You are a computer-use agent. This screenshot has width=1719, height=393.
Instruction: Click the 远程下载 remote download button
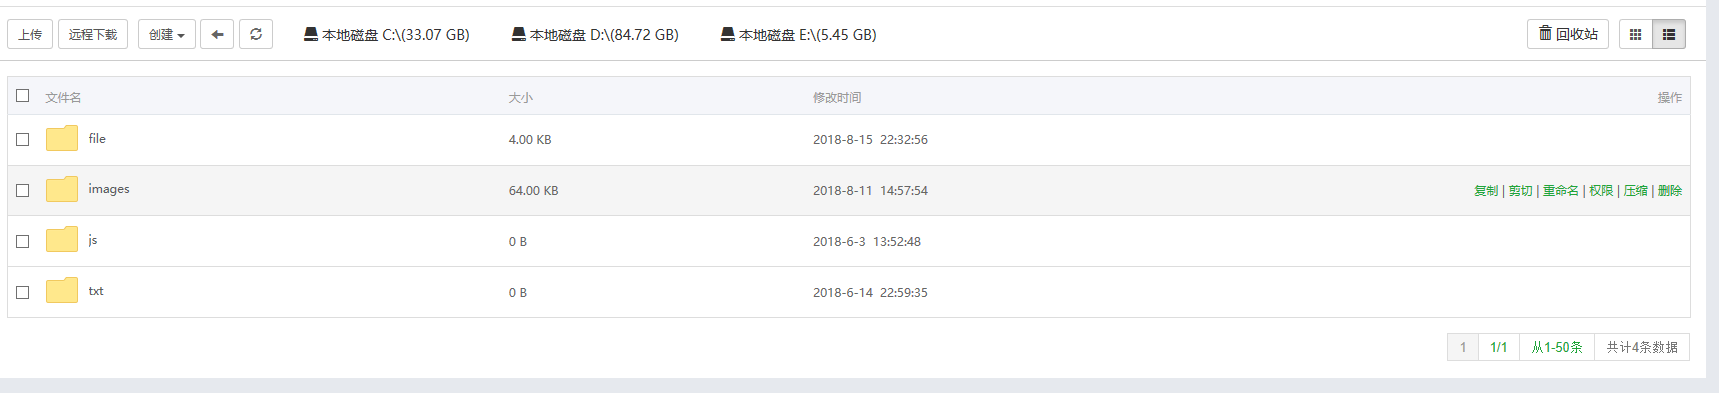(x=93, y=34)
